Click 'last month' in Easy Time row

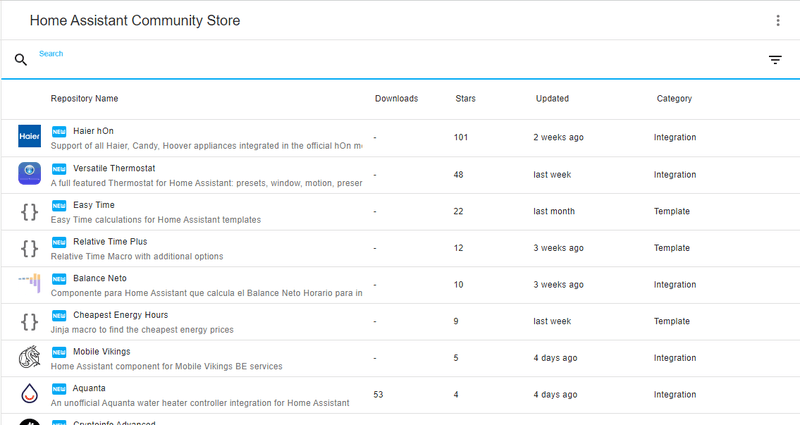(x=554, y=211)
